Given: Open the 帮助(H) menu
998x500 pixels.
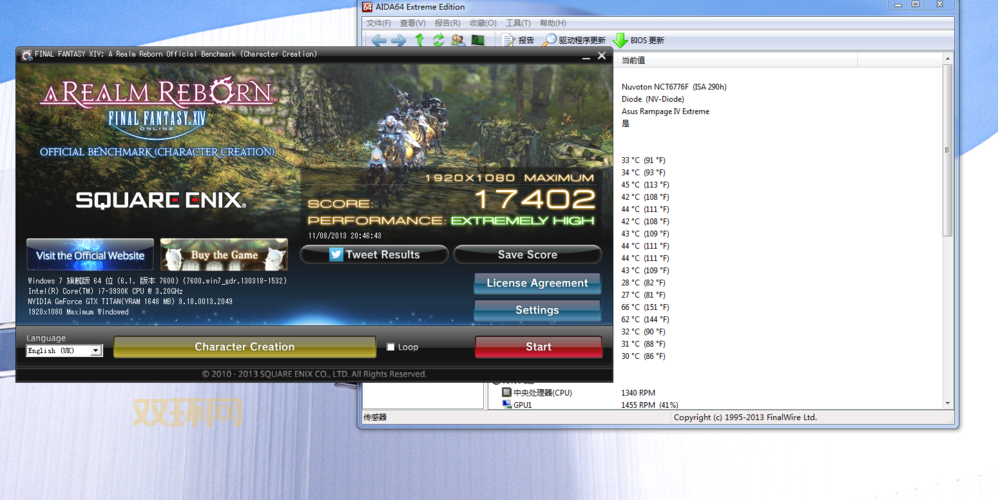Looking at the screenshot, I should [552, 23].
